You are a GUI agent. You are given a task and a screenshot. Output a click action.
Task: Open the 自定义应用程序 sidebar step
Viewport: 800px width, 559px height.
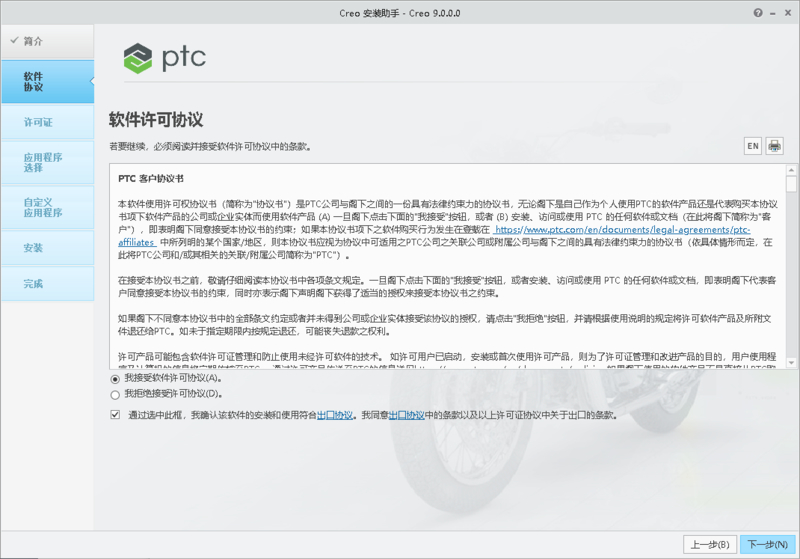coord(47,207)
